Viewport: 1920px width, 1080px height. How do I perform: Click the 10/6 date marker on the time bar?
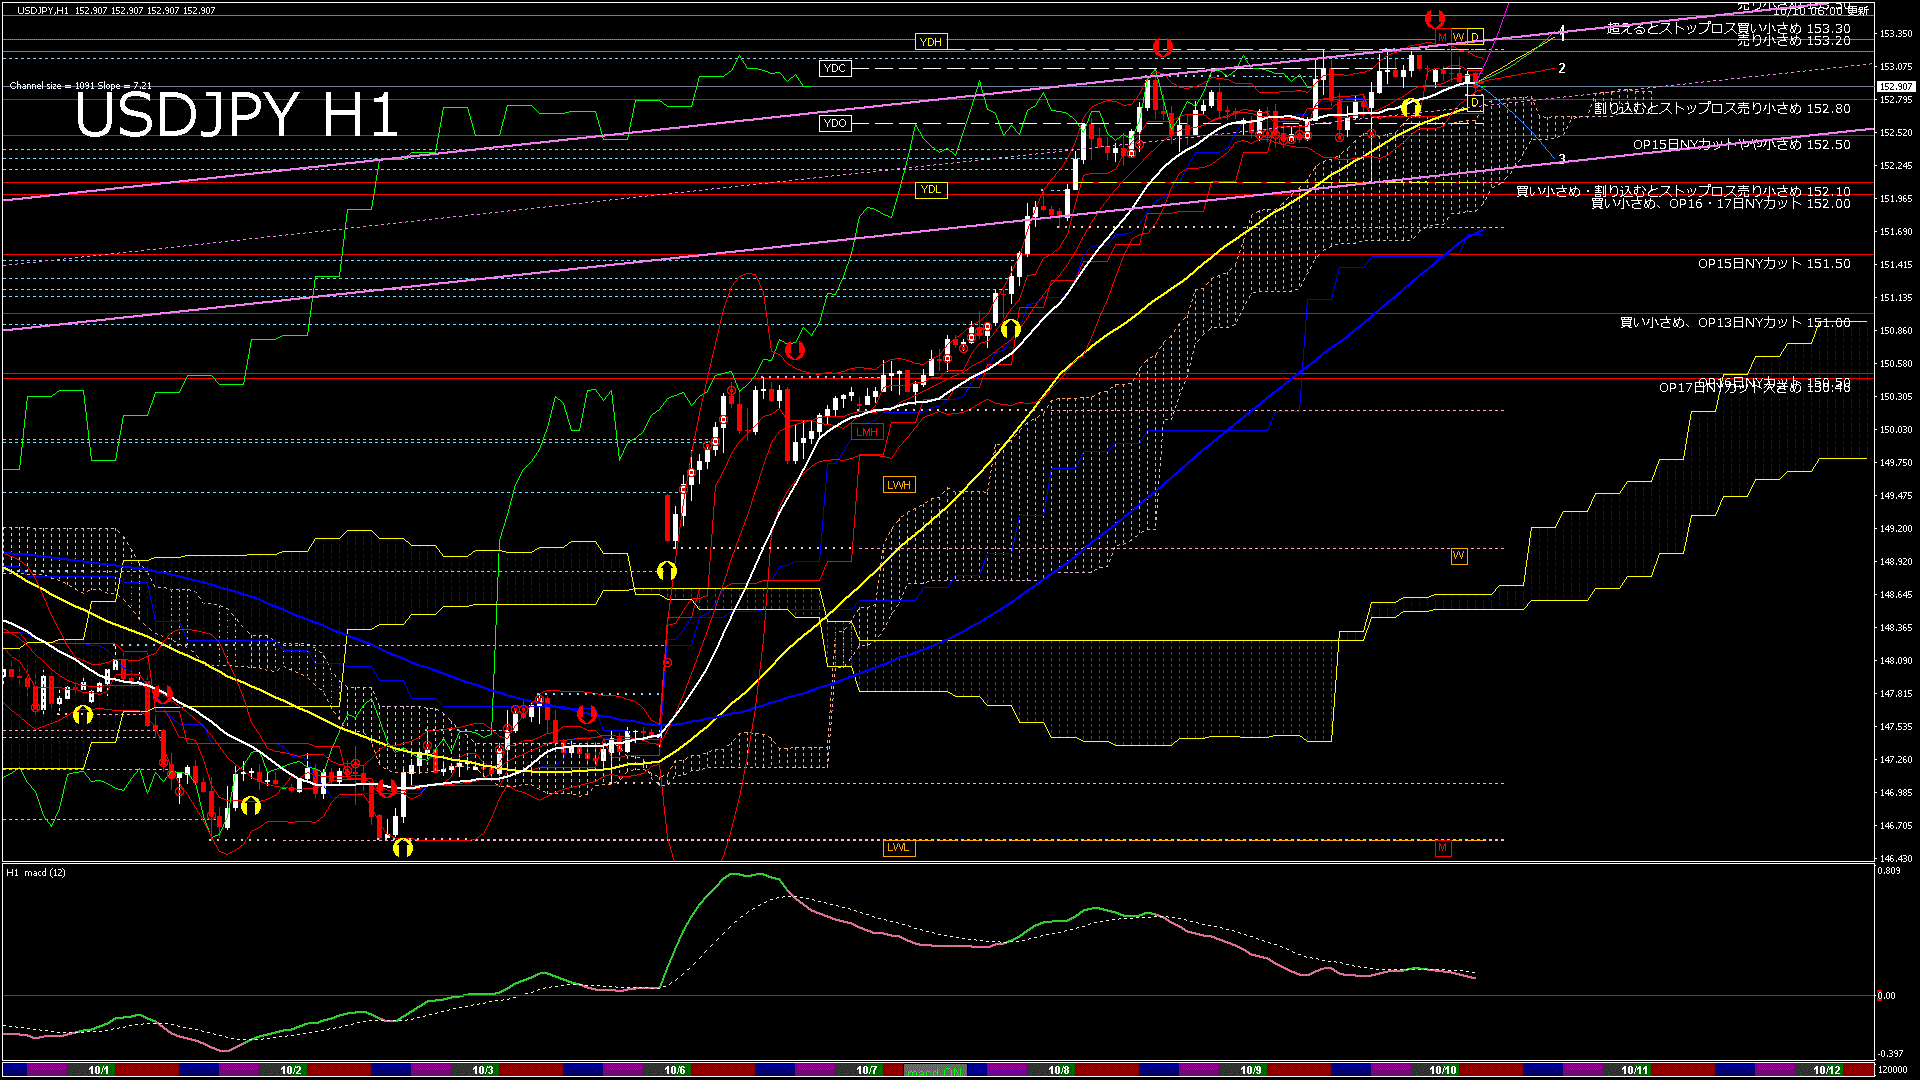675,1070
